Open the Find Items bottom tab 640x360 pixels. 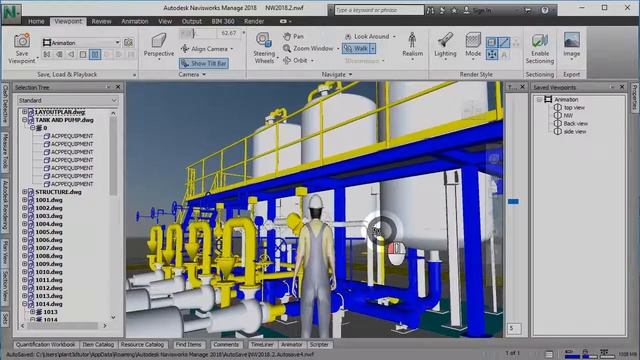pyautogui.click(x=188, y=345)
